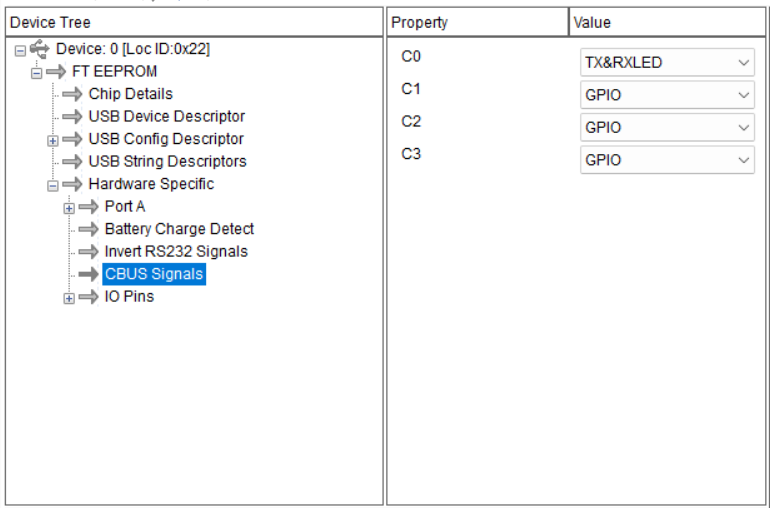Click the arrow icon beside USB Device Descriptor
Viewport: 770px width, 508px height.
(72, 117)
